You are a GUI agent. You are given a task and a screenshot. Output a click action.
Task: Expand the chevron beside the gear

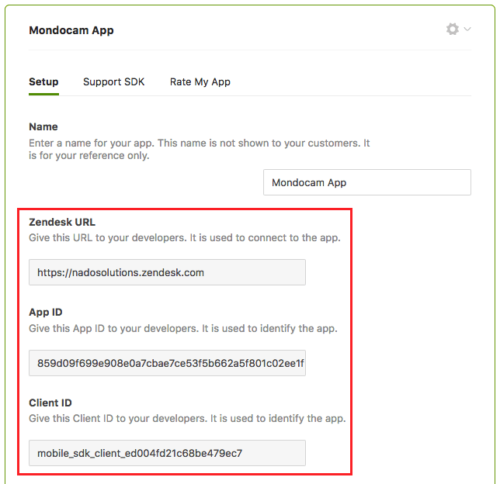(x=467, y=29)
